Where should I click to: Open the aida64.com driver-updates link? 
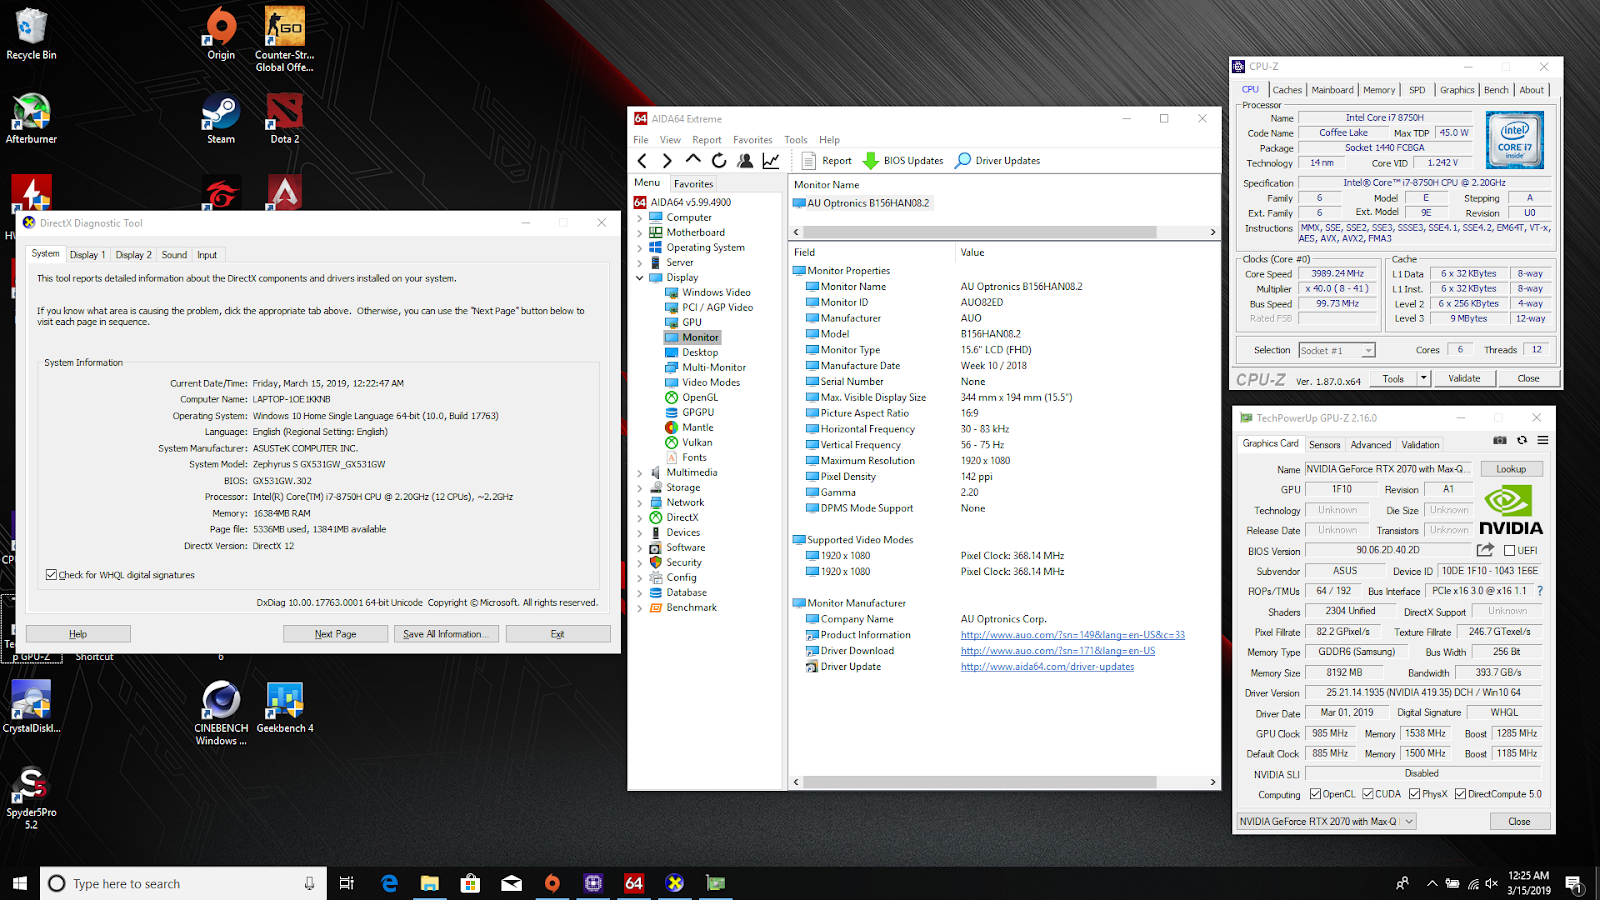click(1047, 667)
